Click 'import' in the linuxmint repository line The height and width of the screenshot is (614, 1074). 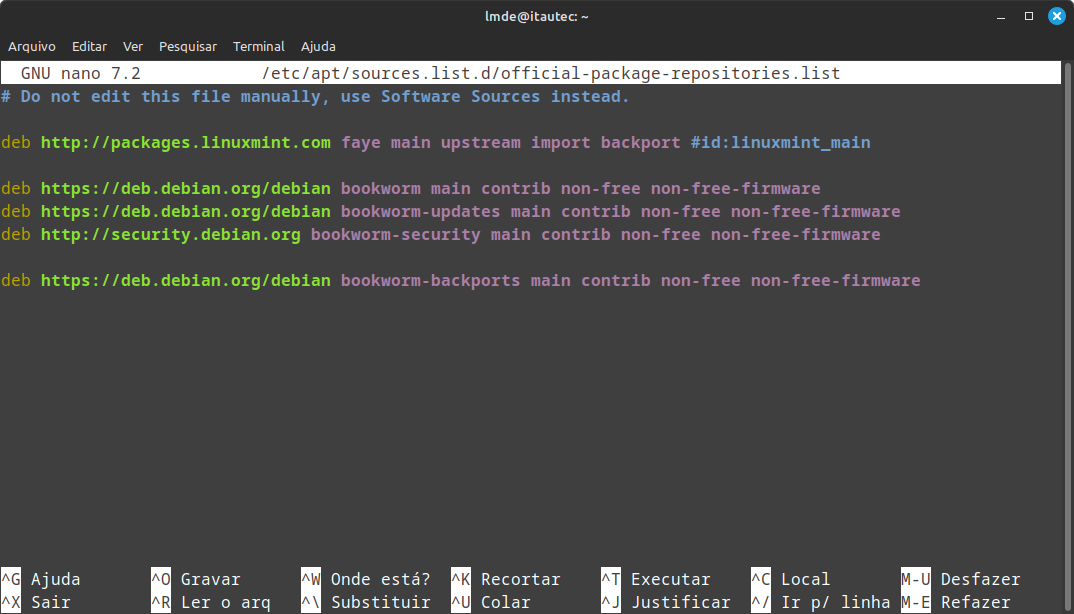pyautogui.click(x=561, y=143)
